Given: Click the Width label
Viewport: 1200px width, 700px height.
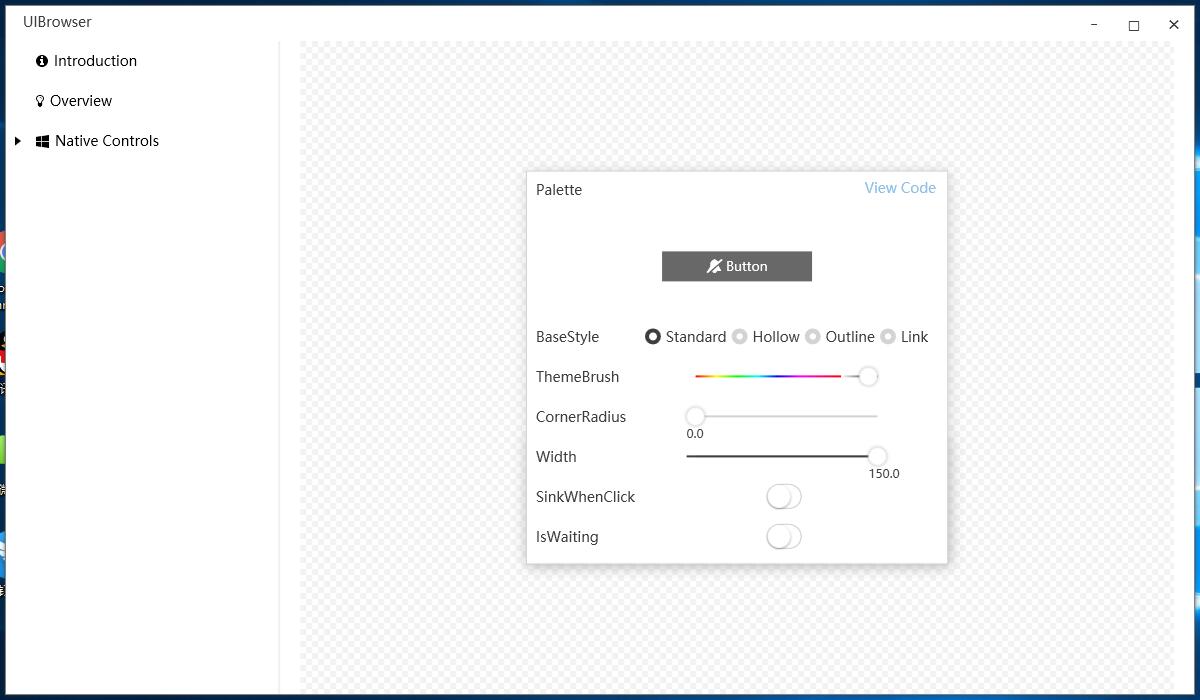Looking at the screenshot, I should (556, 457).
